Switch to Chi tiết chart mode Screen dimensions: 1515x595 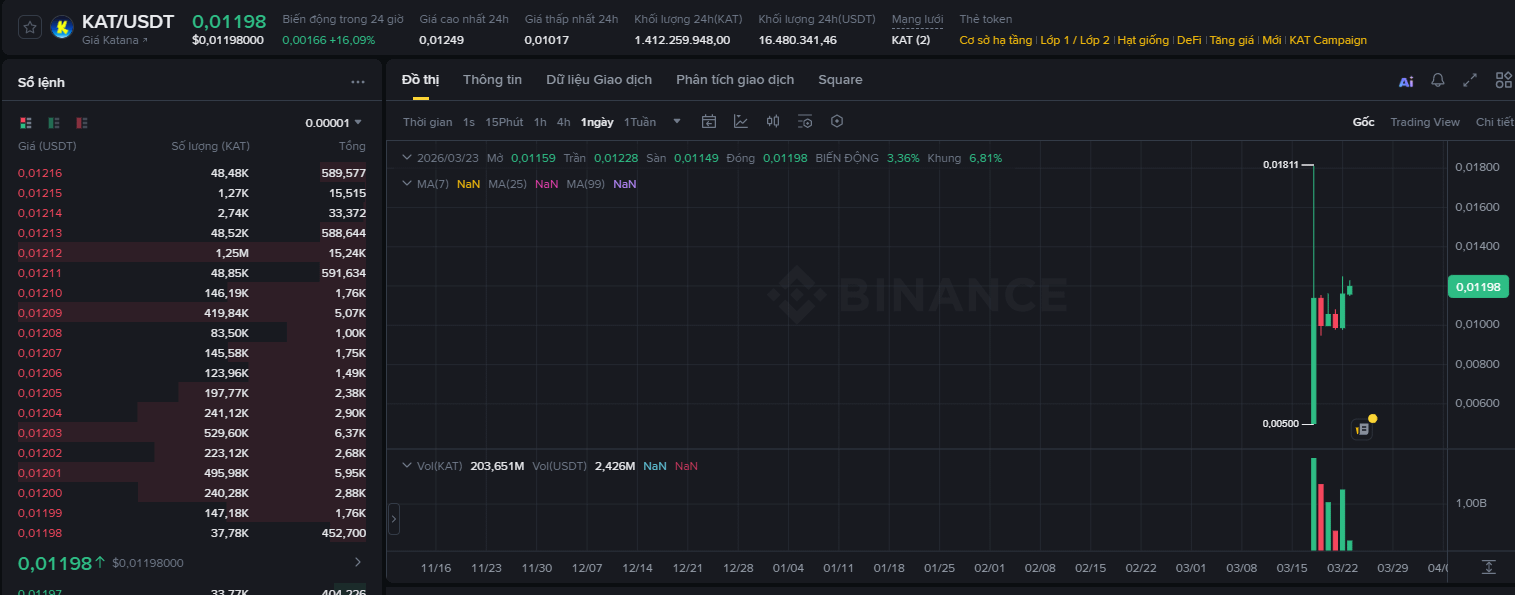coord(1494,122)
